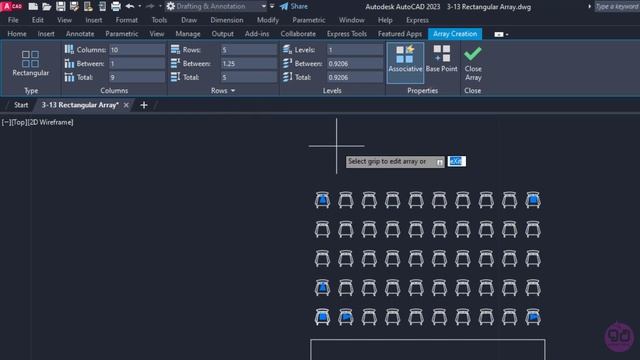The height and width of the screenshot is (360, 640).
Task: Click the Base Point button
Action: (x=442, y=59)
